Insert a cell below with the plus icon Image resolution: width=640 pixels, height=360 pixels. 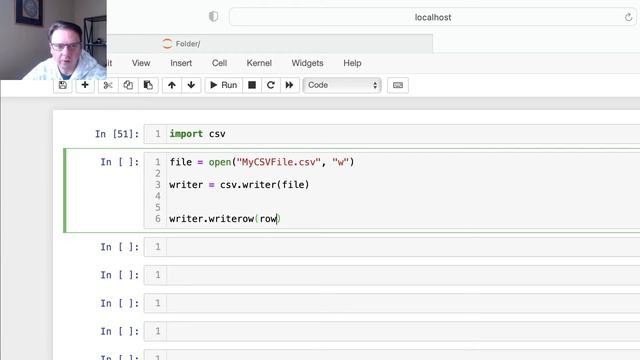(x=85, y=85)
